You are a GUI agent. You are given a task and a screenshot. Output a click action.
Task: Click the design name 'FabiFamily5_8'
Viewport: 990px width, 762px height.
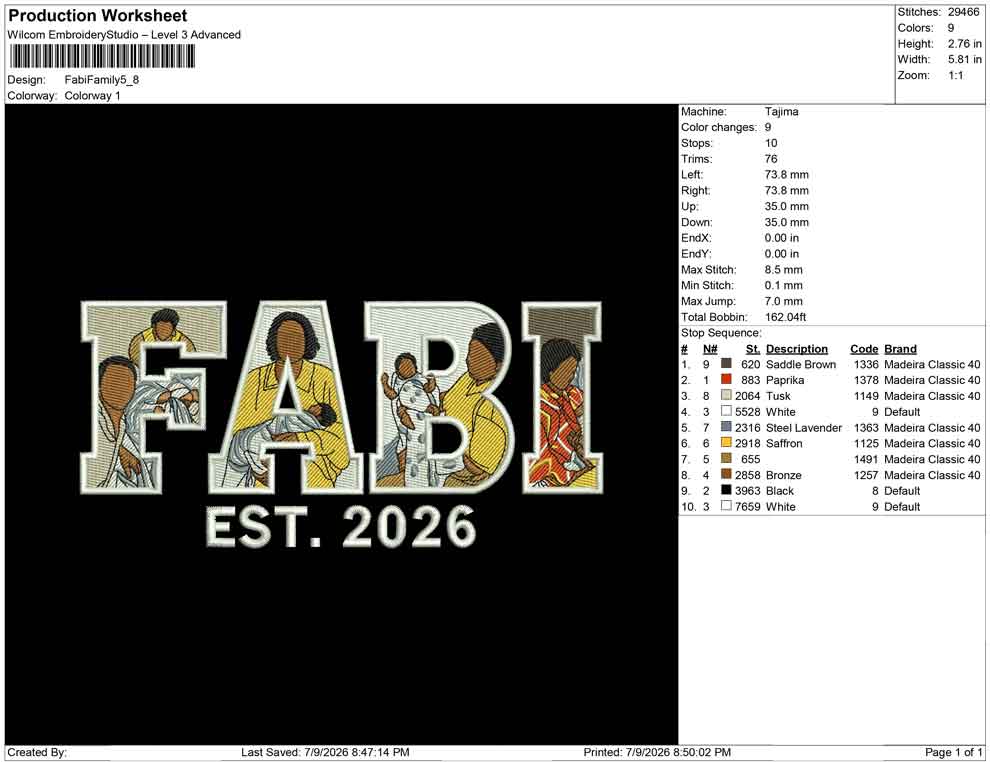point(102,80)
